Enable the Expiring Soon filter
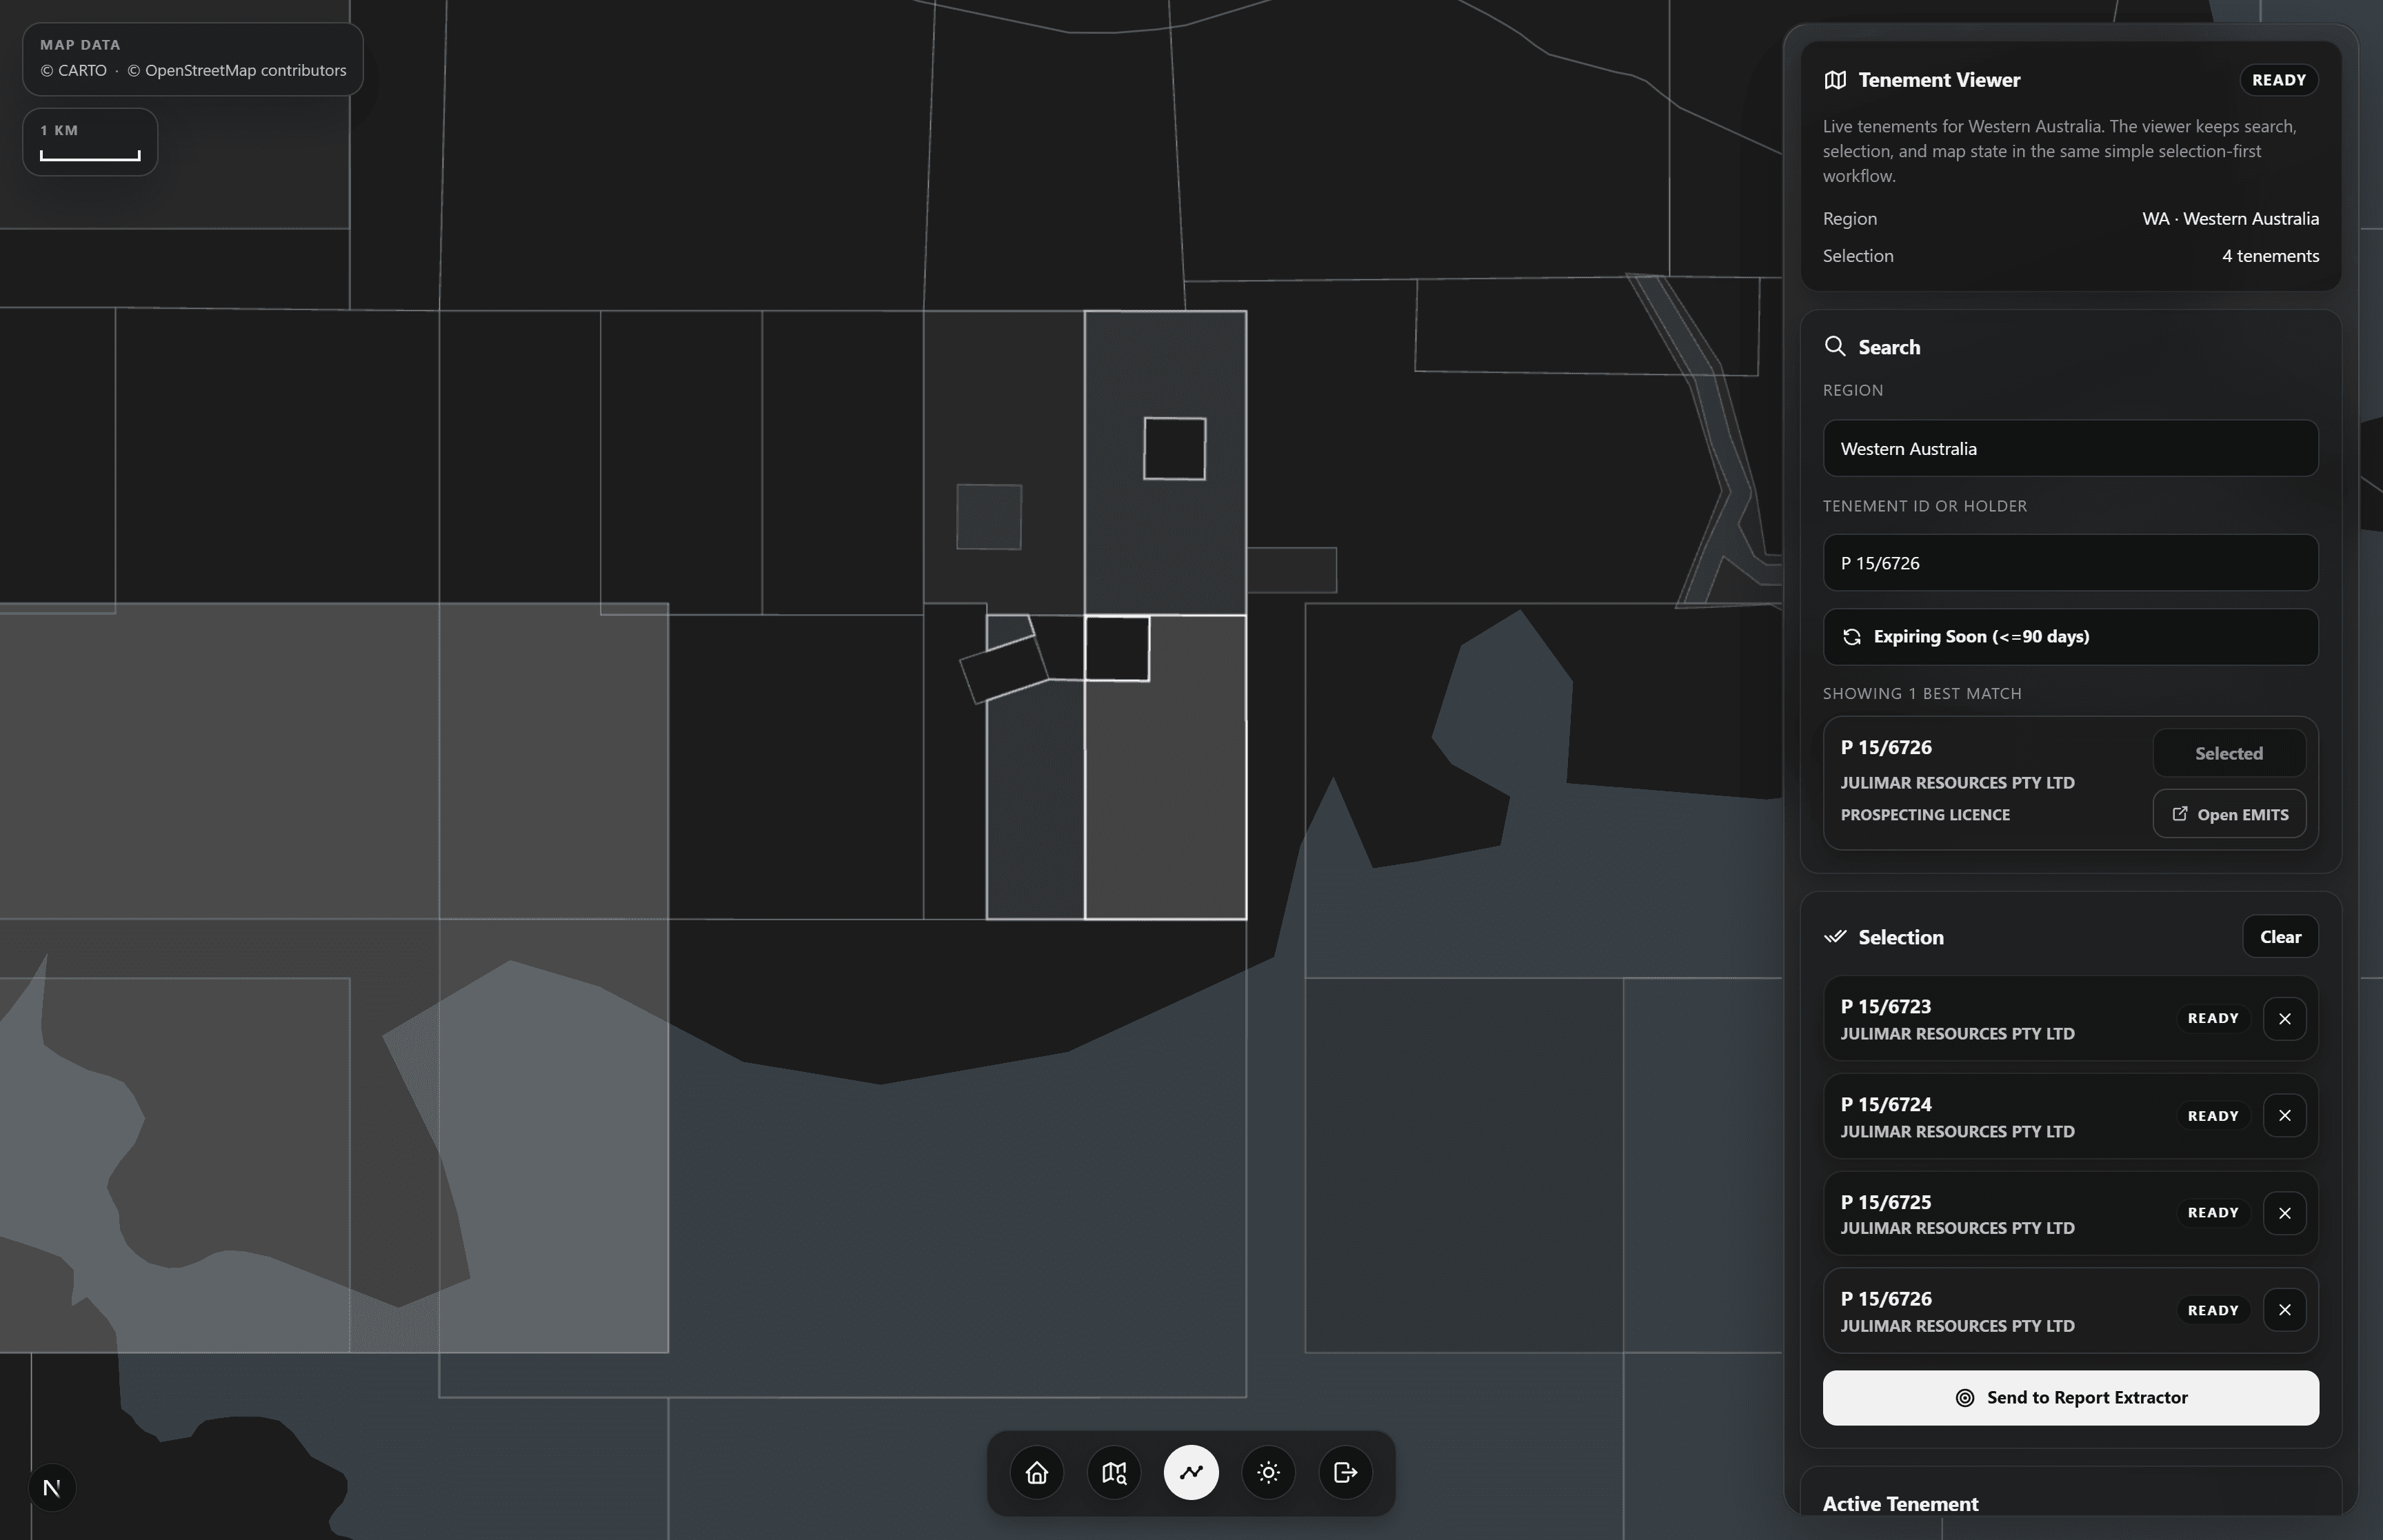 [2069, 636]
